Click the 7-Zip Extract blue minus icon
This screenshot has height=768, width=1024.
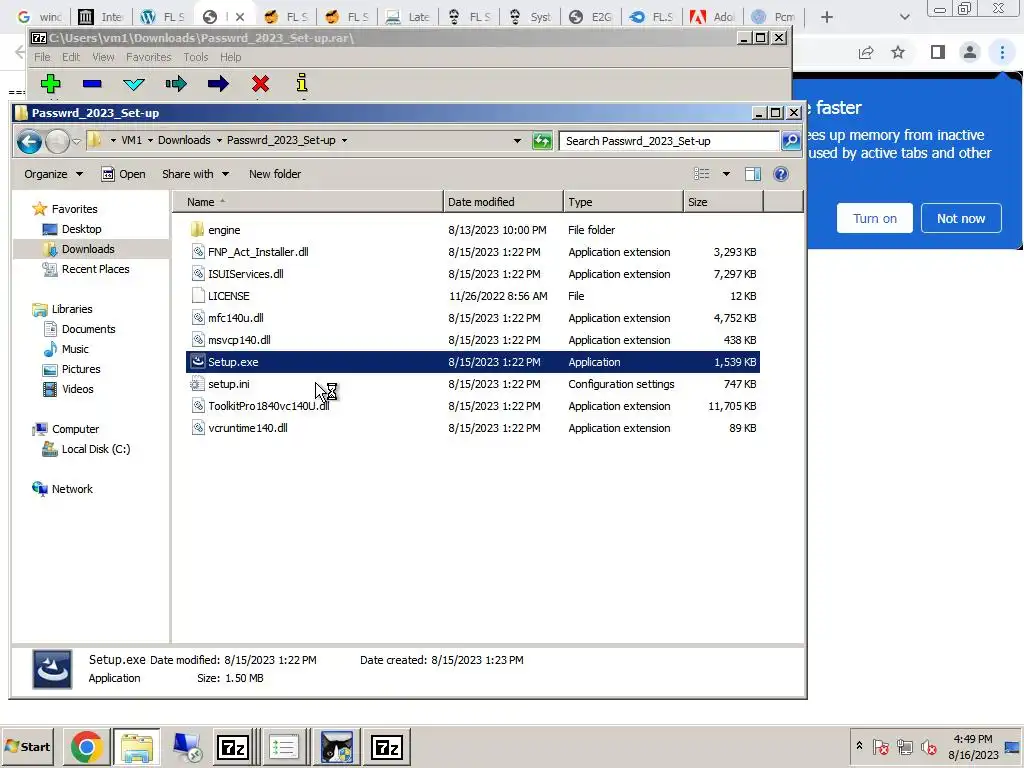[x=92, y=84]
